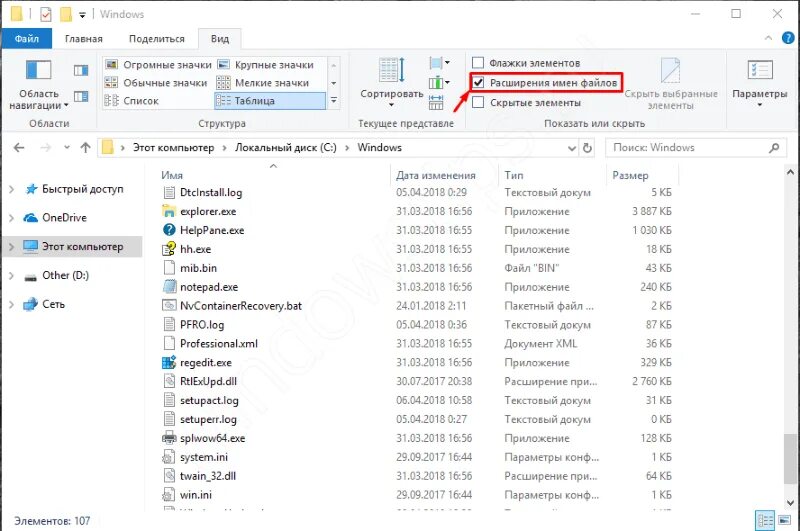Click the New folder quick access icon
The width and height of the screenshot is (800, 531).
point(65,14)
